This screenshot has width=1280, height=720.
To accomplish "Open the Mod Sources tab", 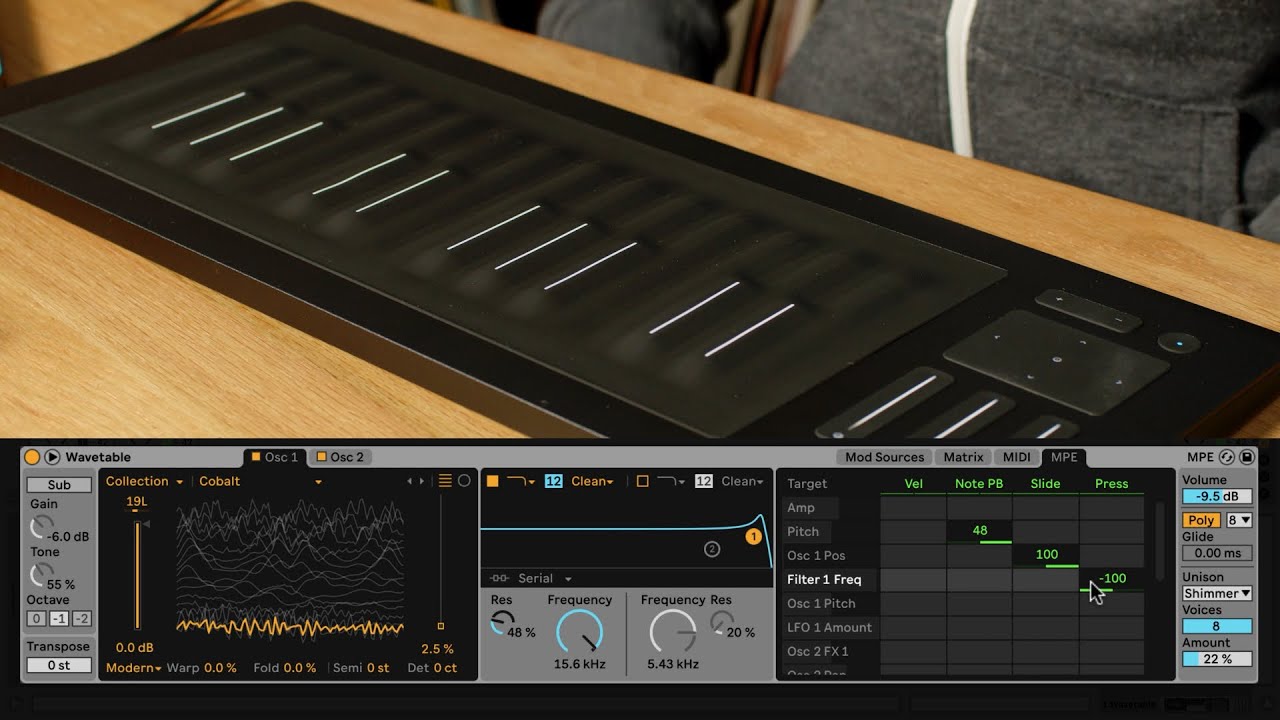I will click(884, 457).
